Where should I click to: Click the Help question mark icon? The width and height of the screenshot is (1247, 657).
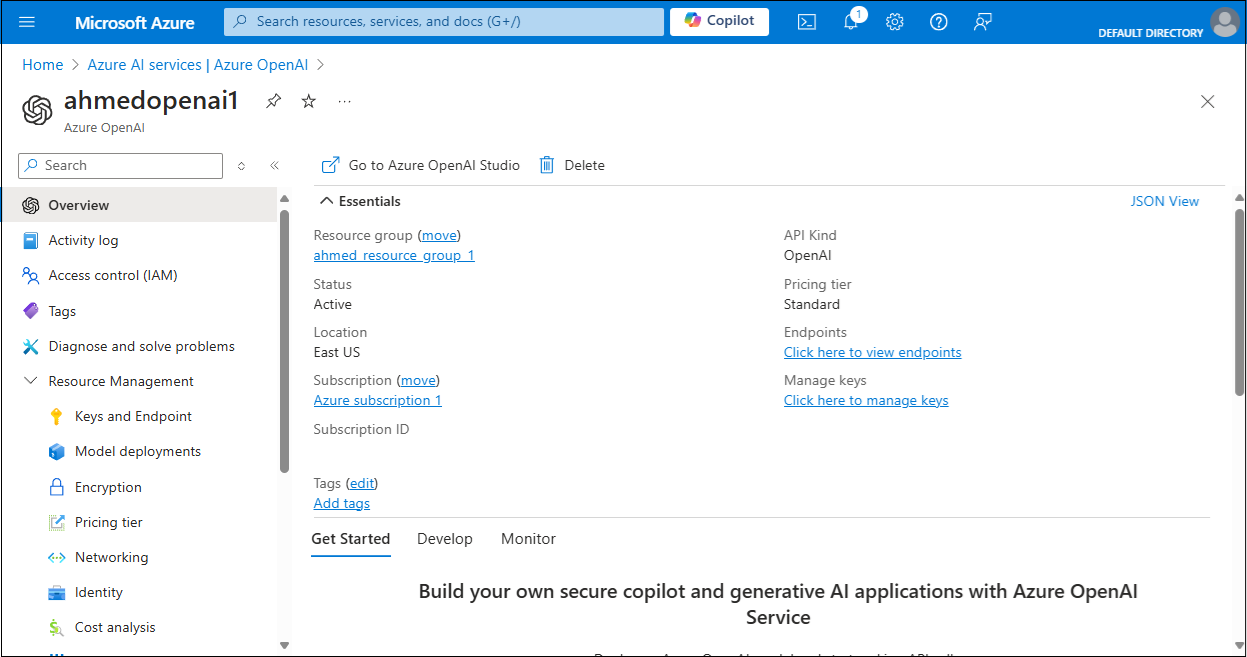click(x=938, y=22)
